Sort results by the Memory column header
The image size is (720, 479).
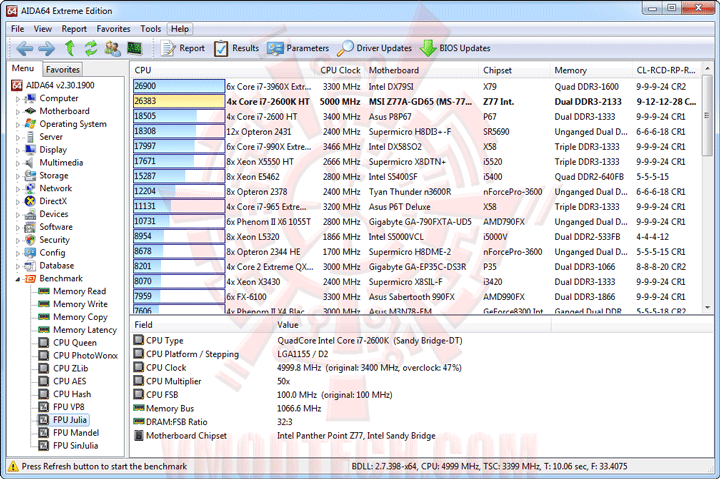click(x=591, y=70)
